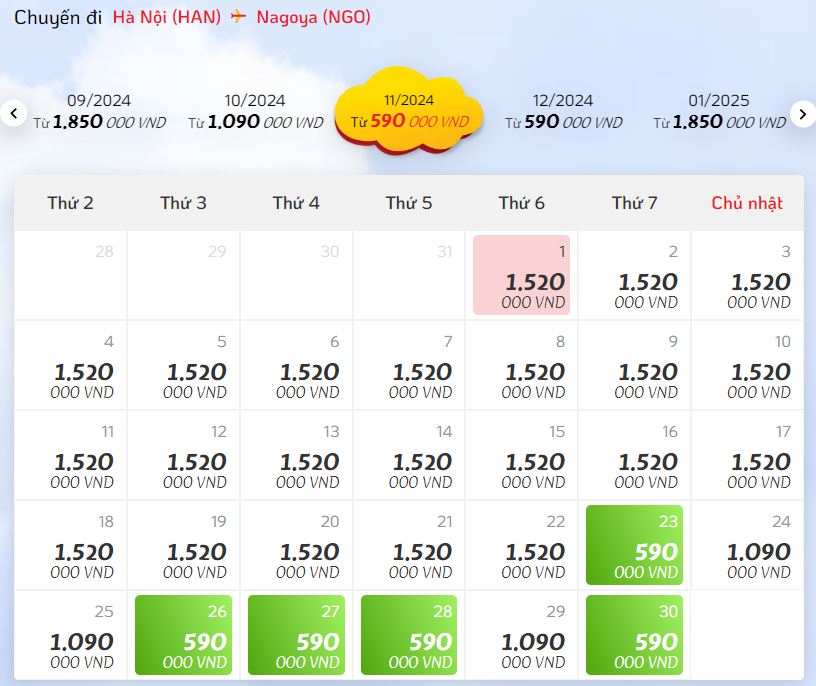Click date 11 in the calendar

point(70,455)
